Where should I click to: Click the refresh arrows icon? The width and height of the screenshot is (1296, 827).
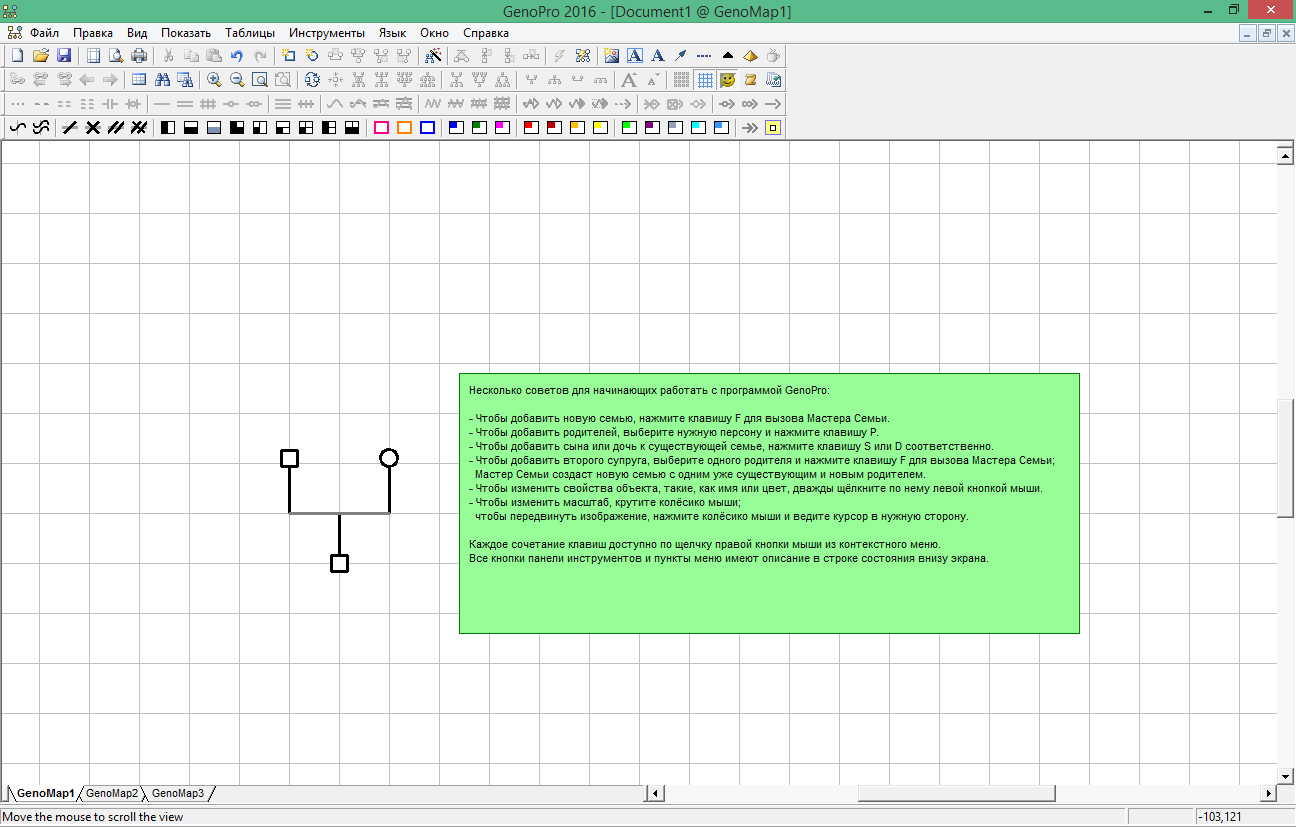pyautogui.click(x=312, y=80)
